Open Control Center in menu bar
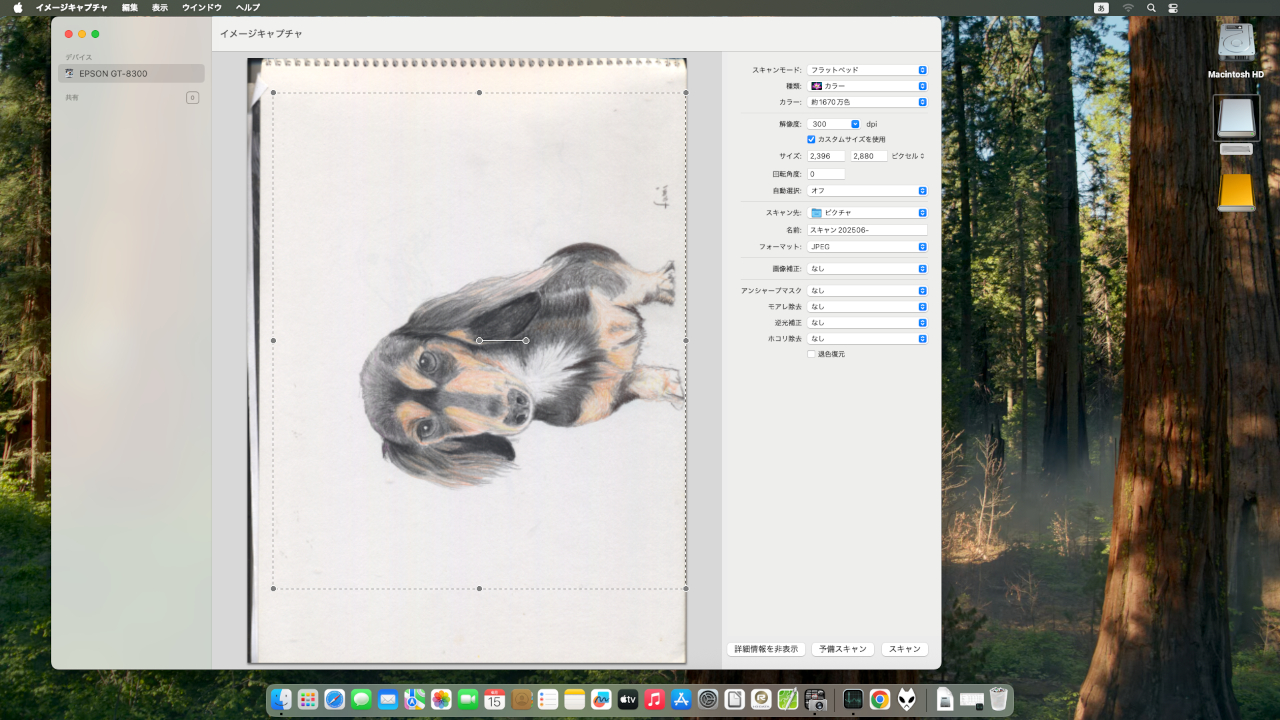This screenshot has height=720, width=1280. coord(1174,7)
